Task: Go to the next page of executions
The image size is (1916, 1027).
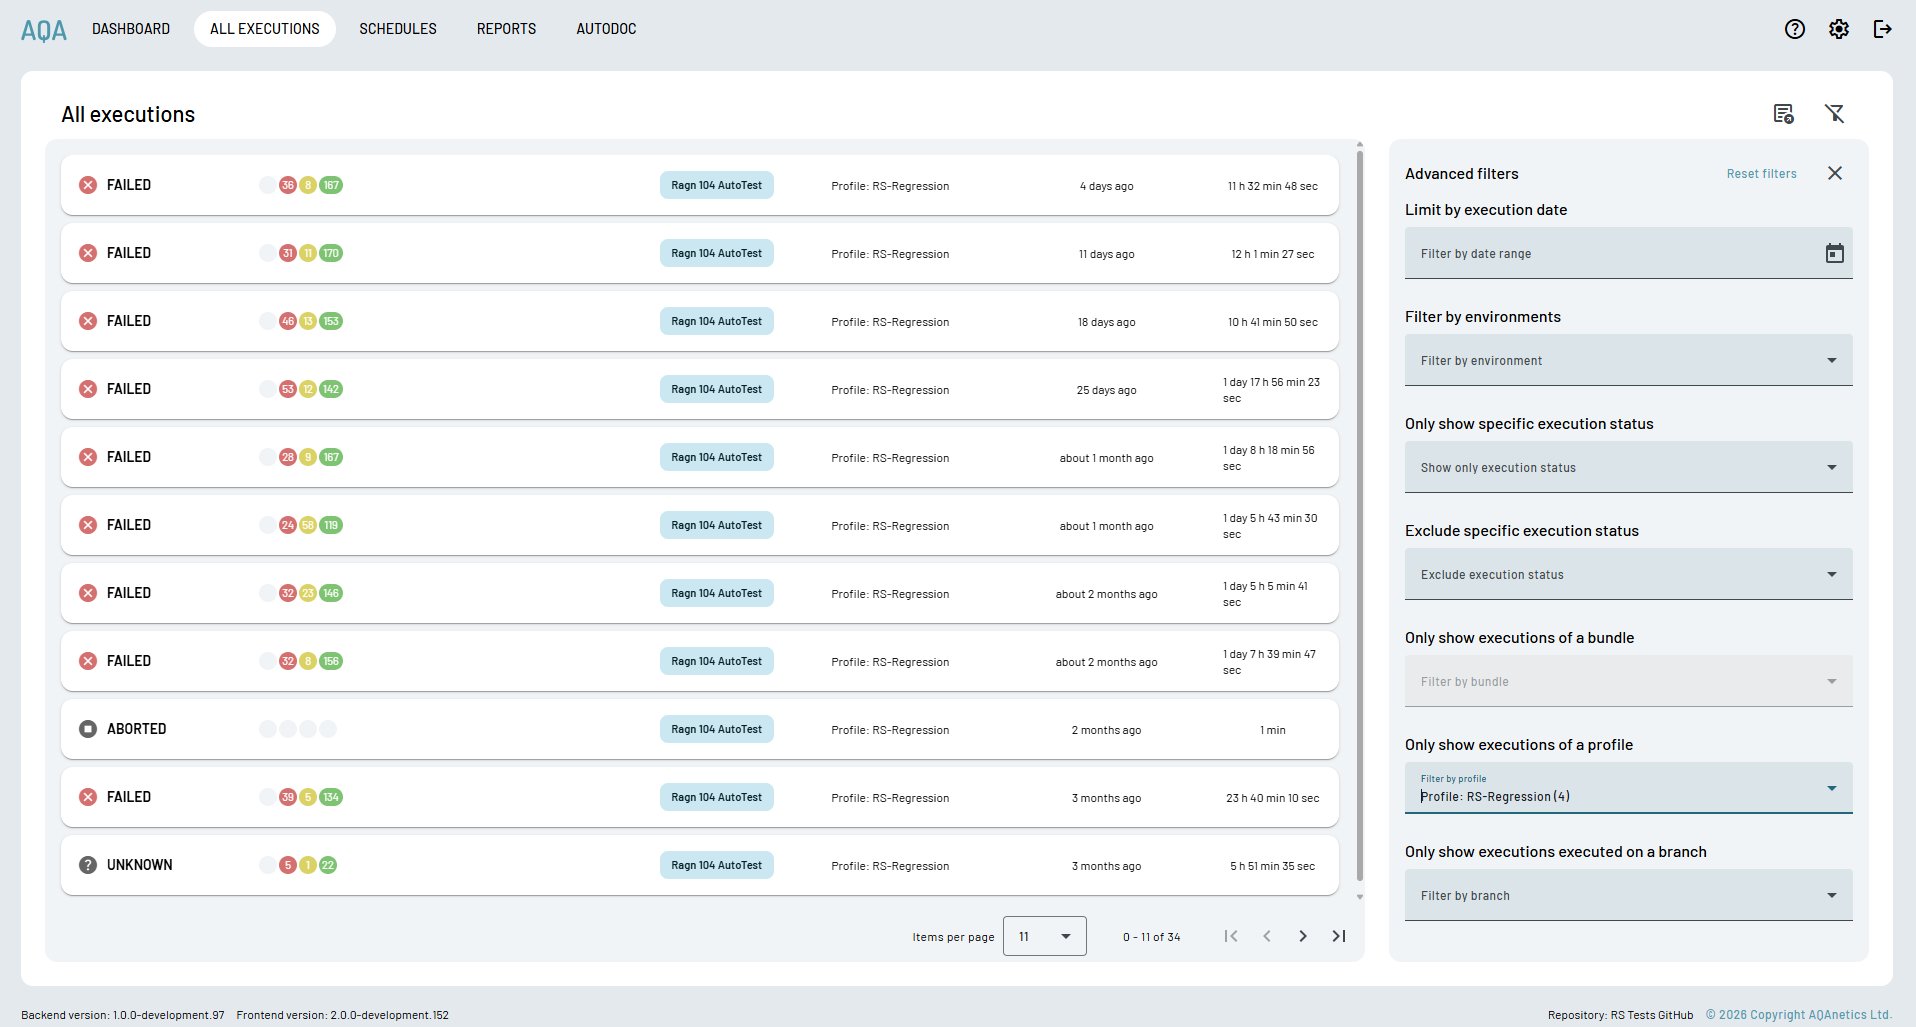Action: [1302, 936]
